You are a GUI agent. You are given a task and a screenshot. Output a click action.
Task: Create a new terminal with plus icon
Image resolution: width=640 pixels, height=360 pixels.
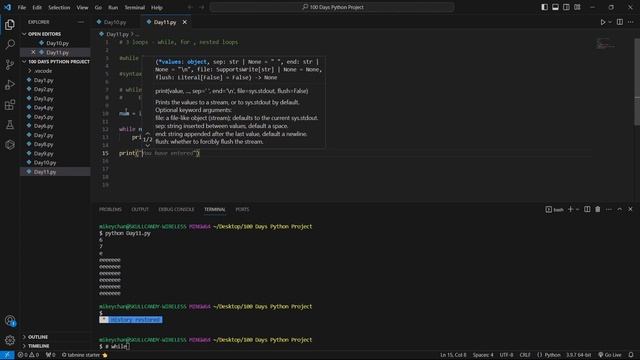571,209
